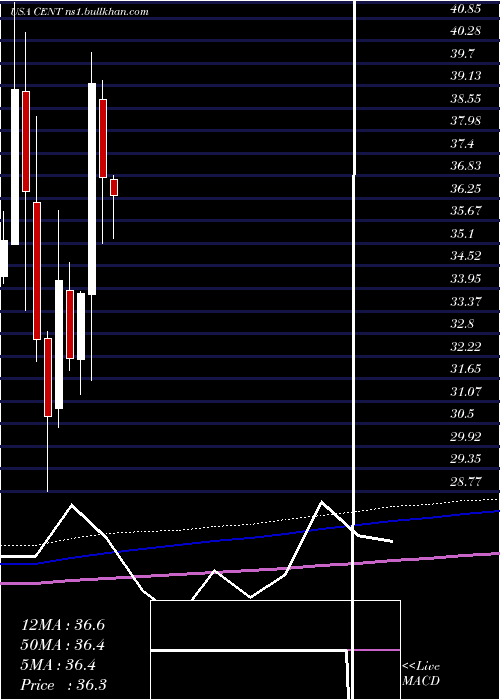500x700 pixels.
Task: Click the 32.8 price axis label
Action: click(x=462, y=324)
